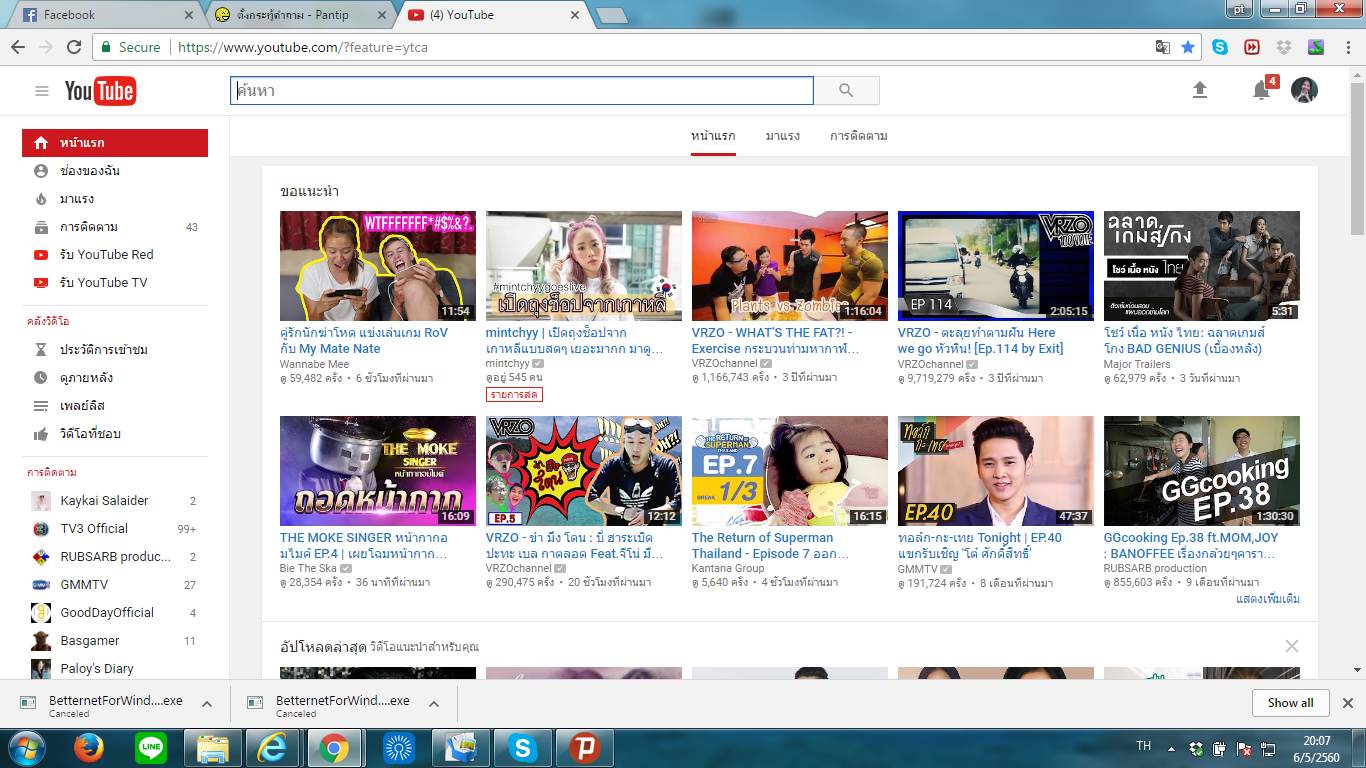Open the notifications bell

pyautogui.click(x=1262, y=91)
